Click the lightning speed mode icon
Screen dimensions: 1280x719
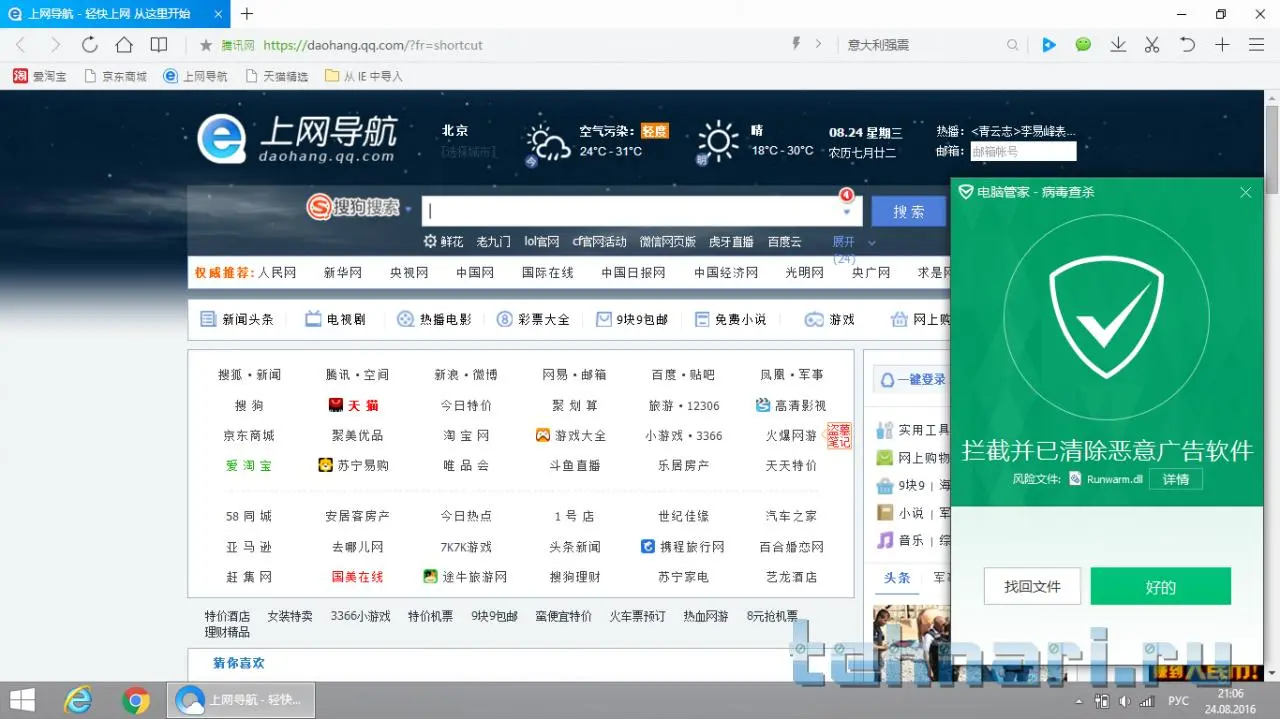click(x=797, y=44)
